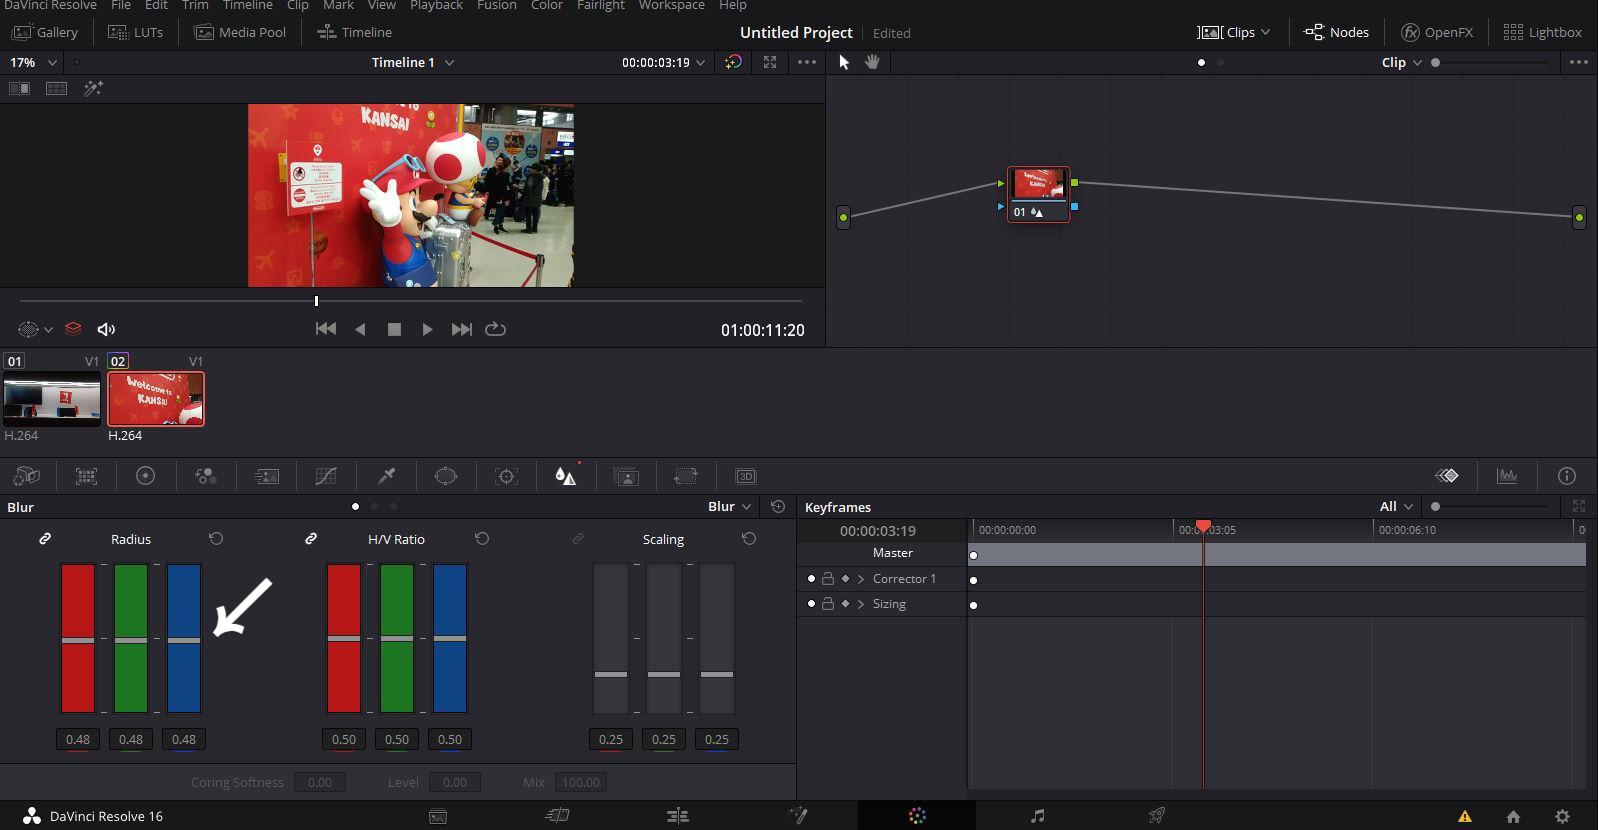This screenshot has width=1598, height=830.
Task: Open the Power Window palette
Action: coord(446,476)
